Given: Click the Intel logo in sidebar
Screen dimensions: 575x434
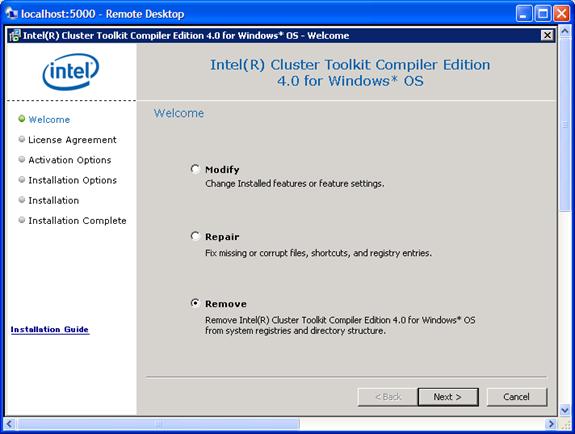Looking at the screenshot, I should tap(71, 71).
